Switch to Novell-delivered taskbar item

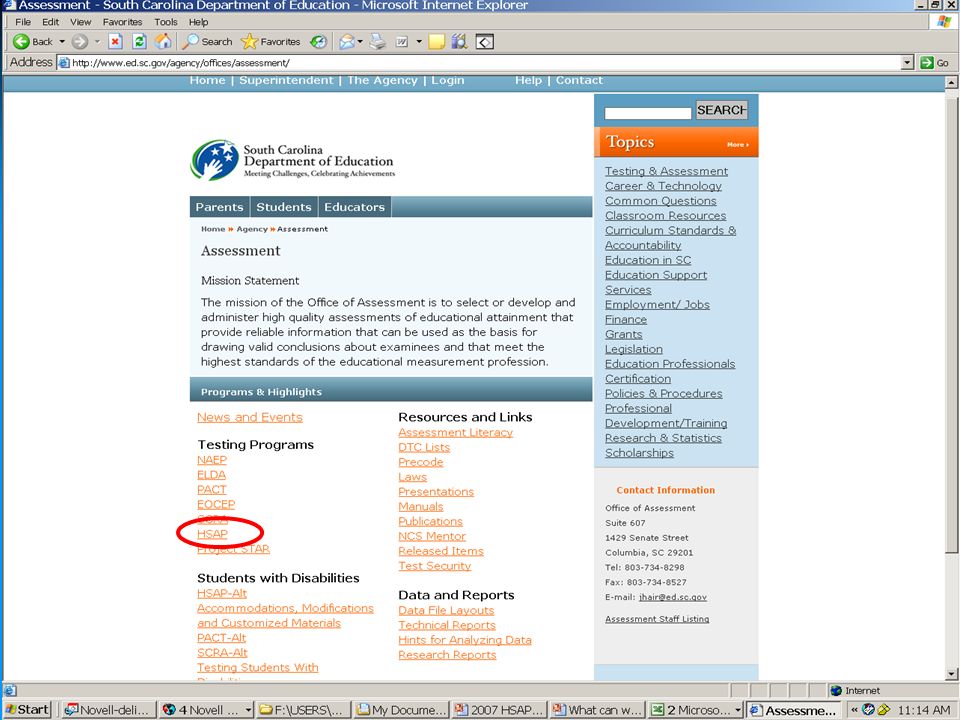pos(108,710)
